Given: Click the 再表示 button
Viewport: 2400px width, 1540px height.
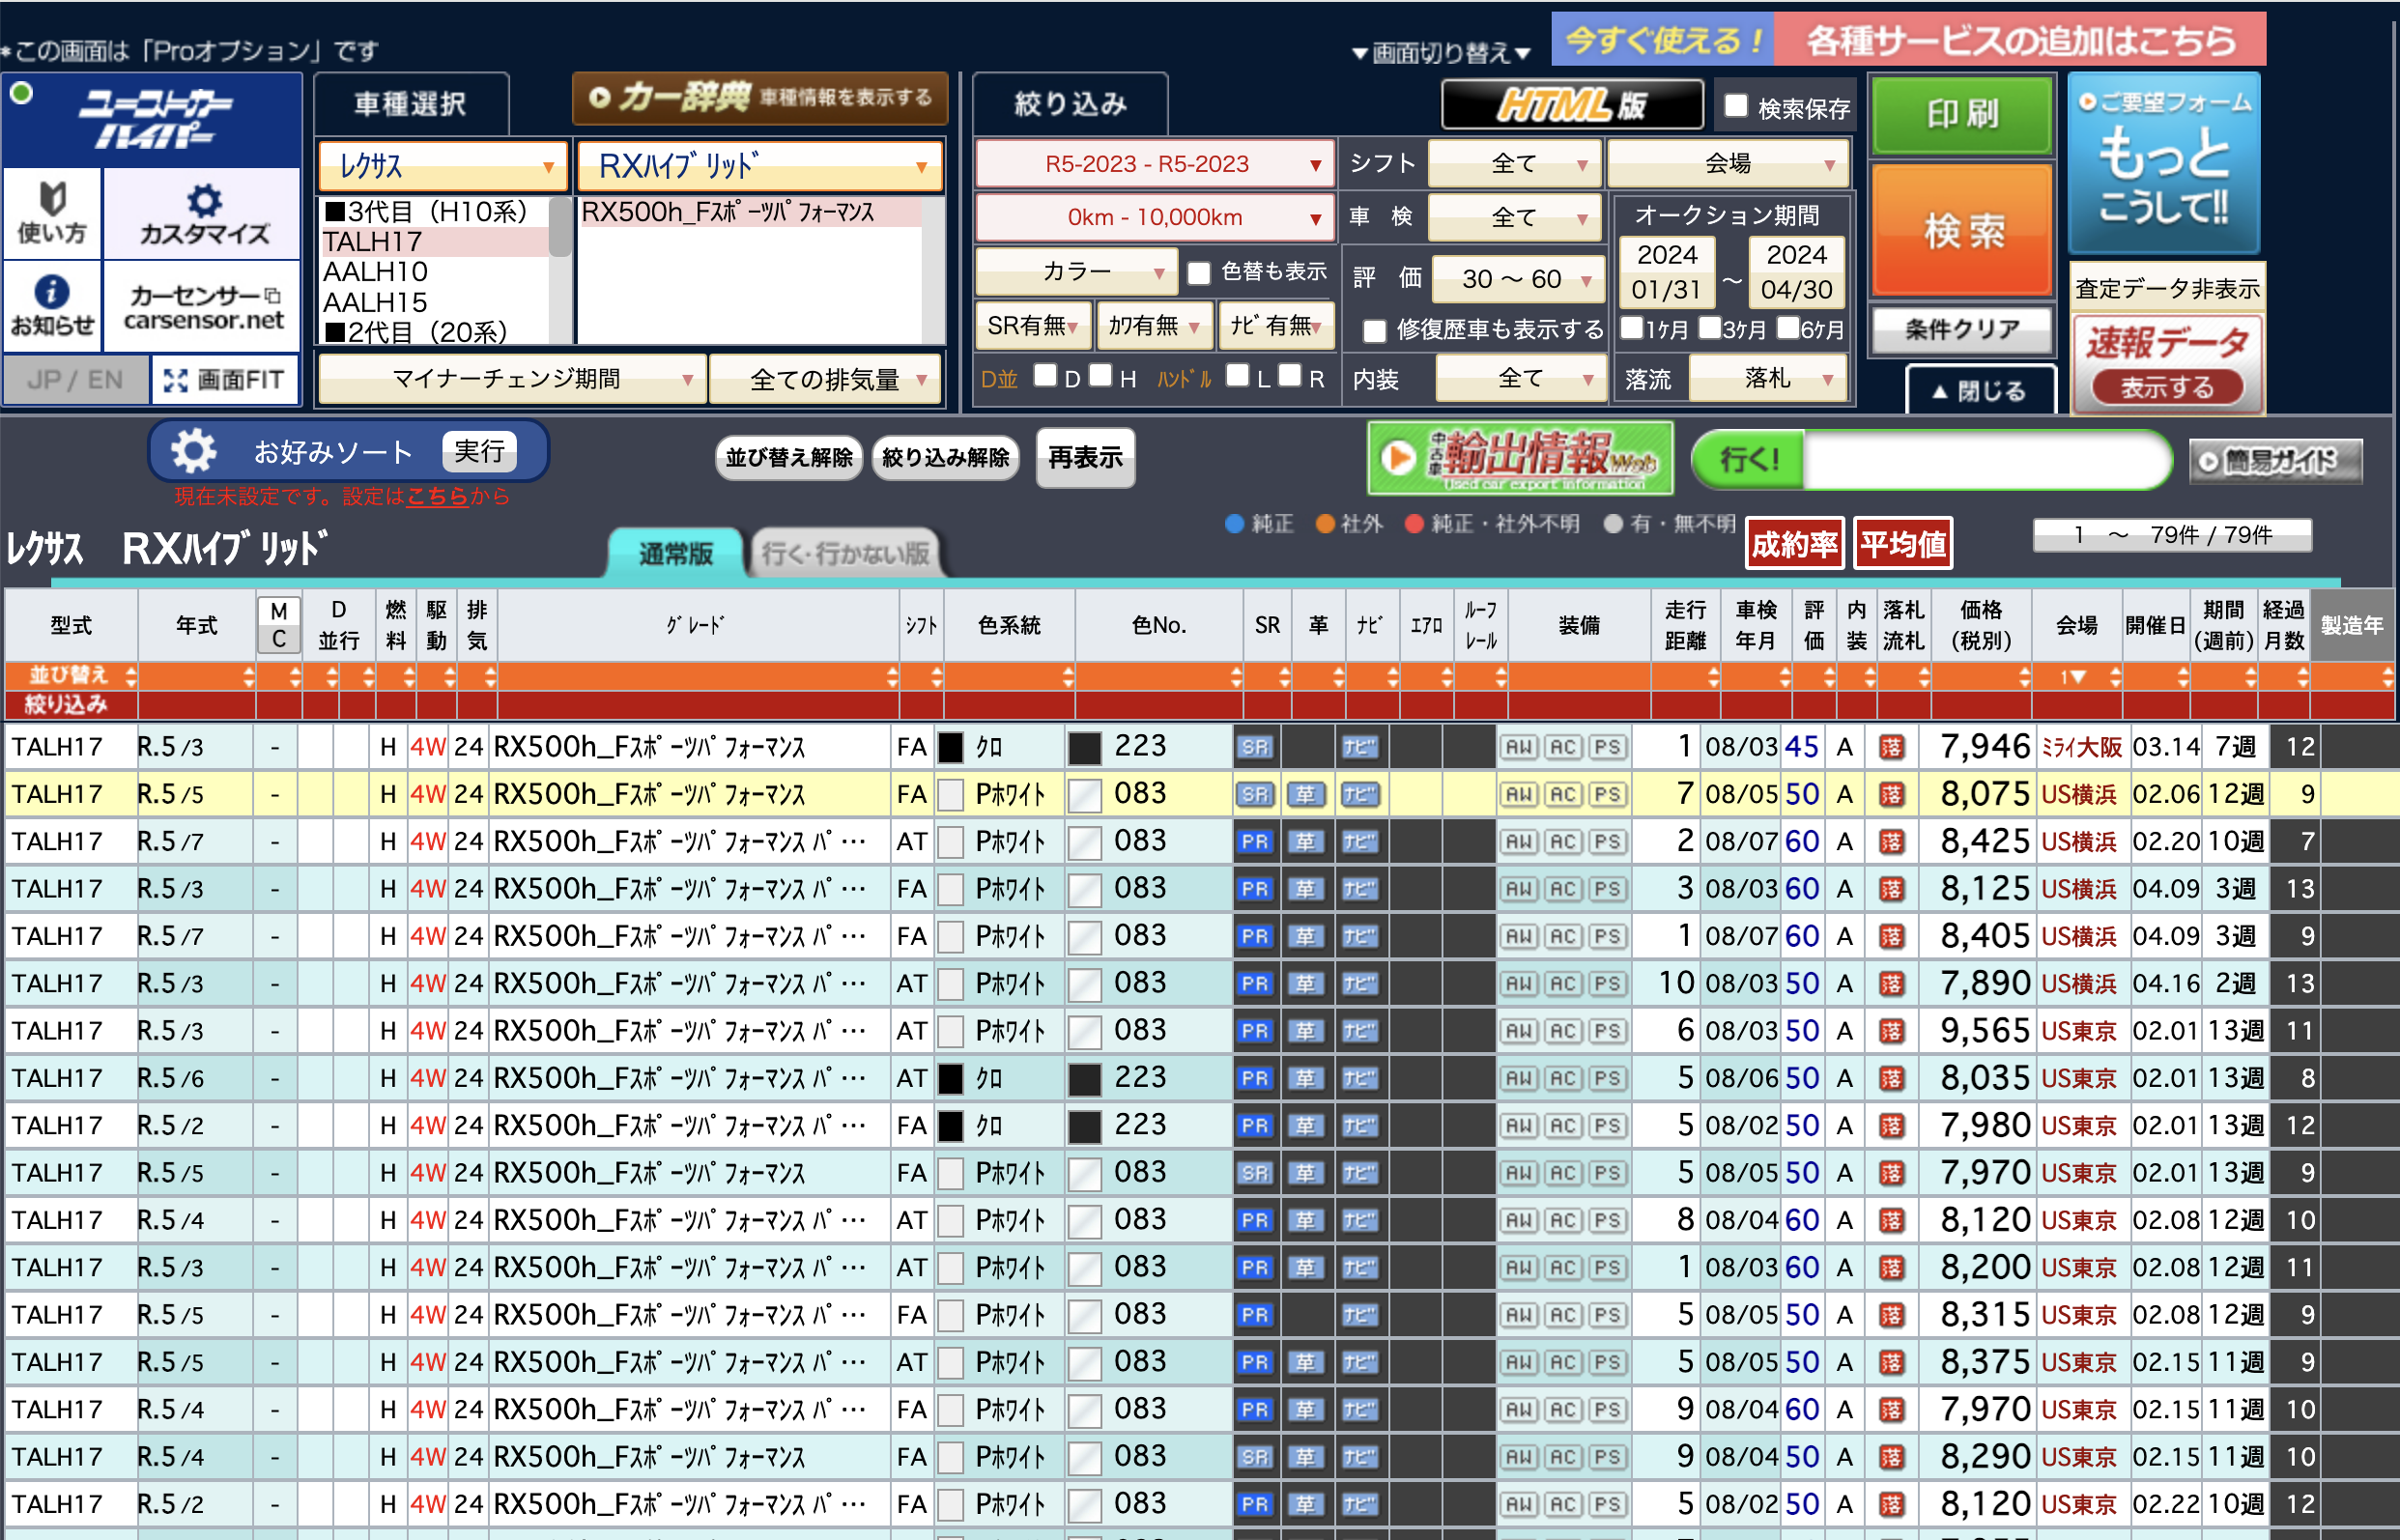Looking at the screenshot, I should click(1085, 458).
